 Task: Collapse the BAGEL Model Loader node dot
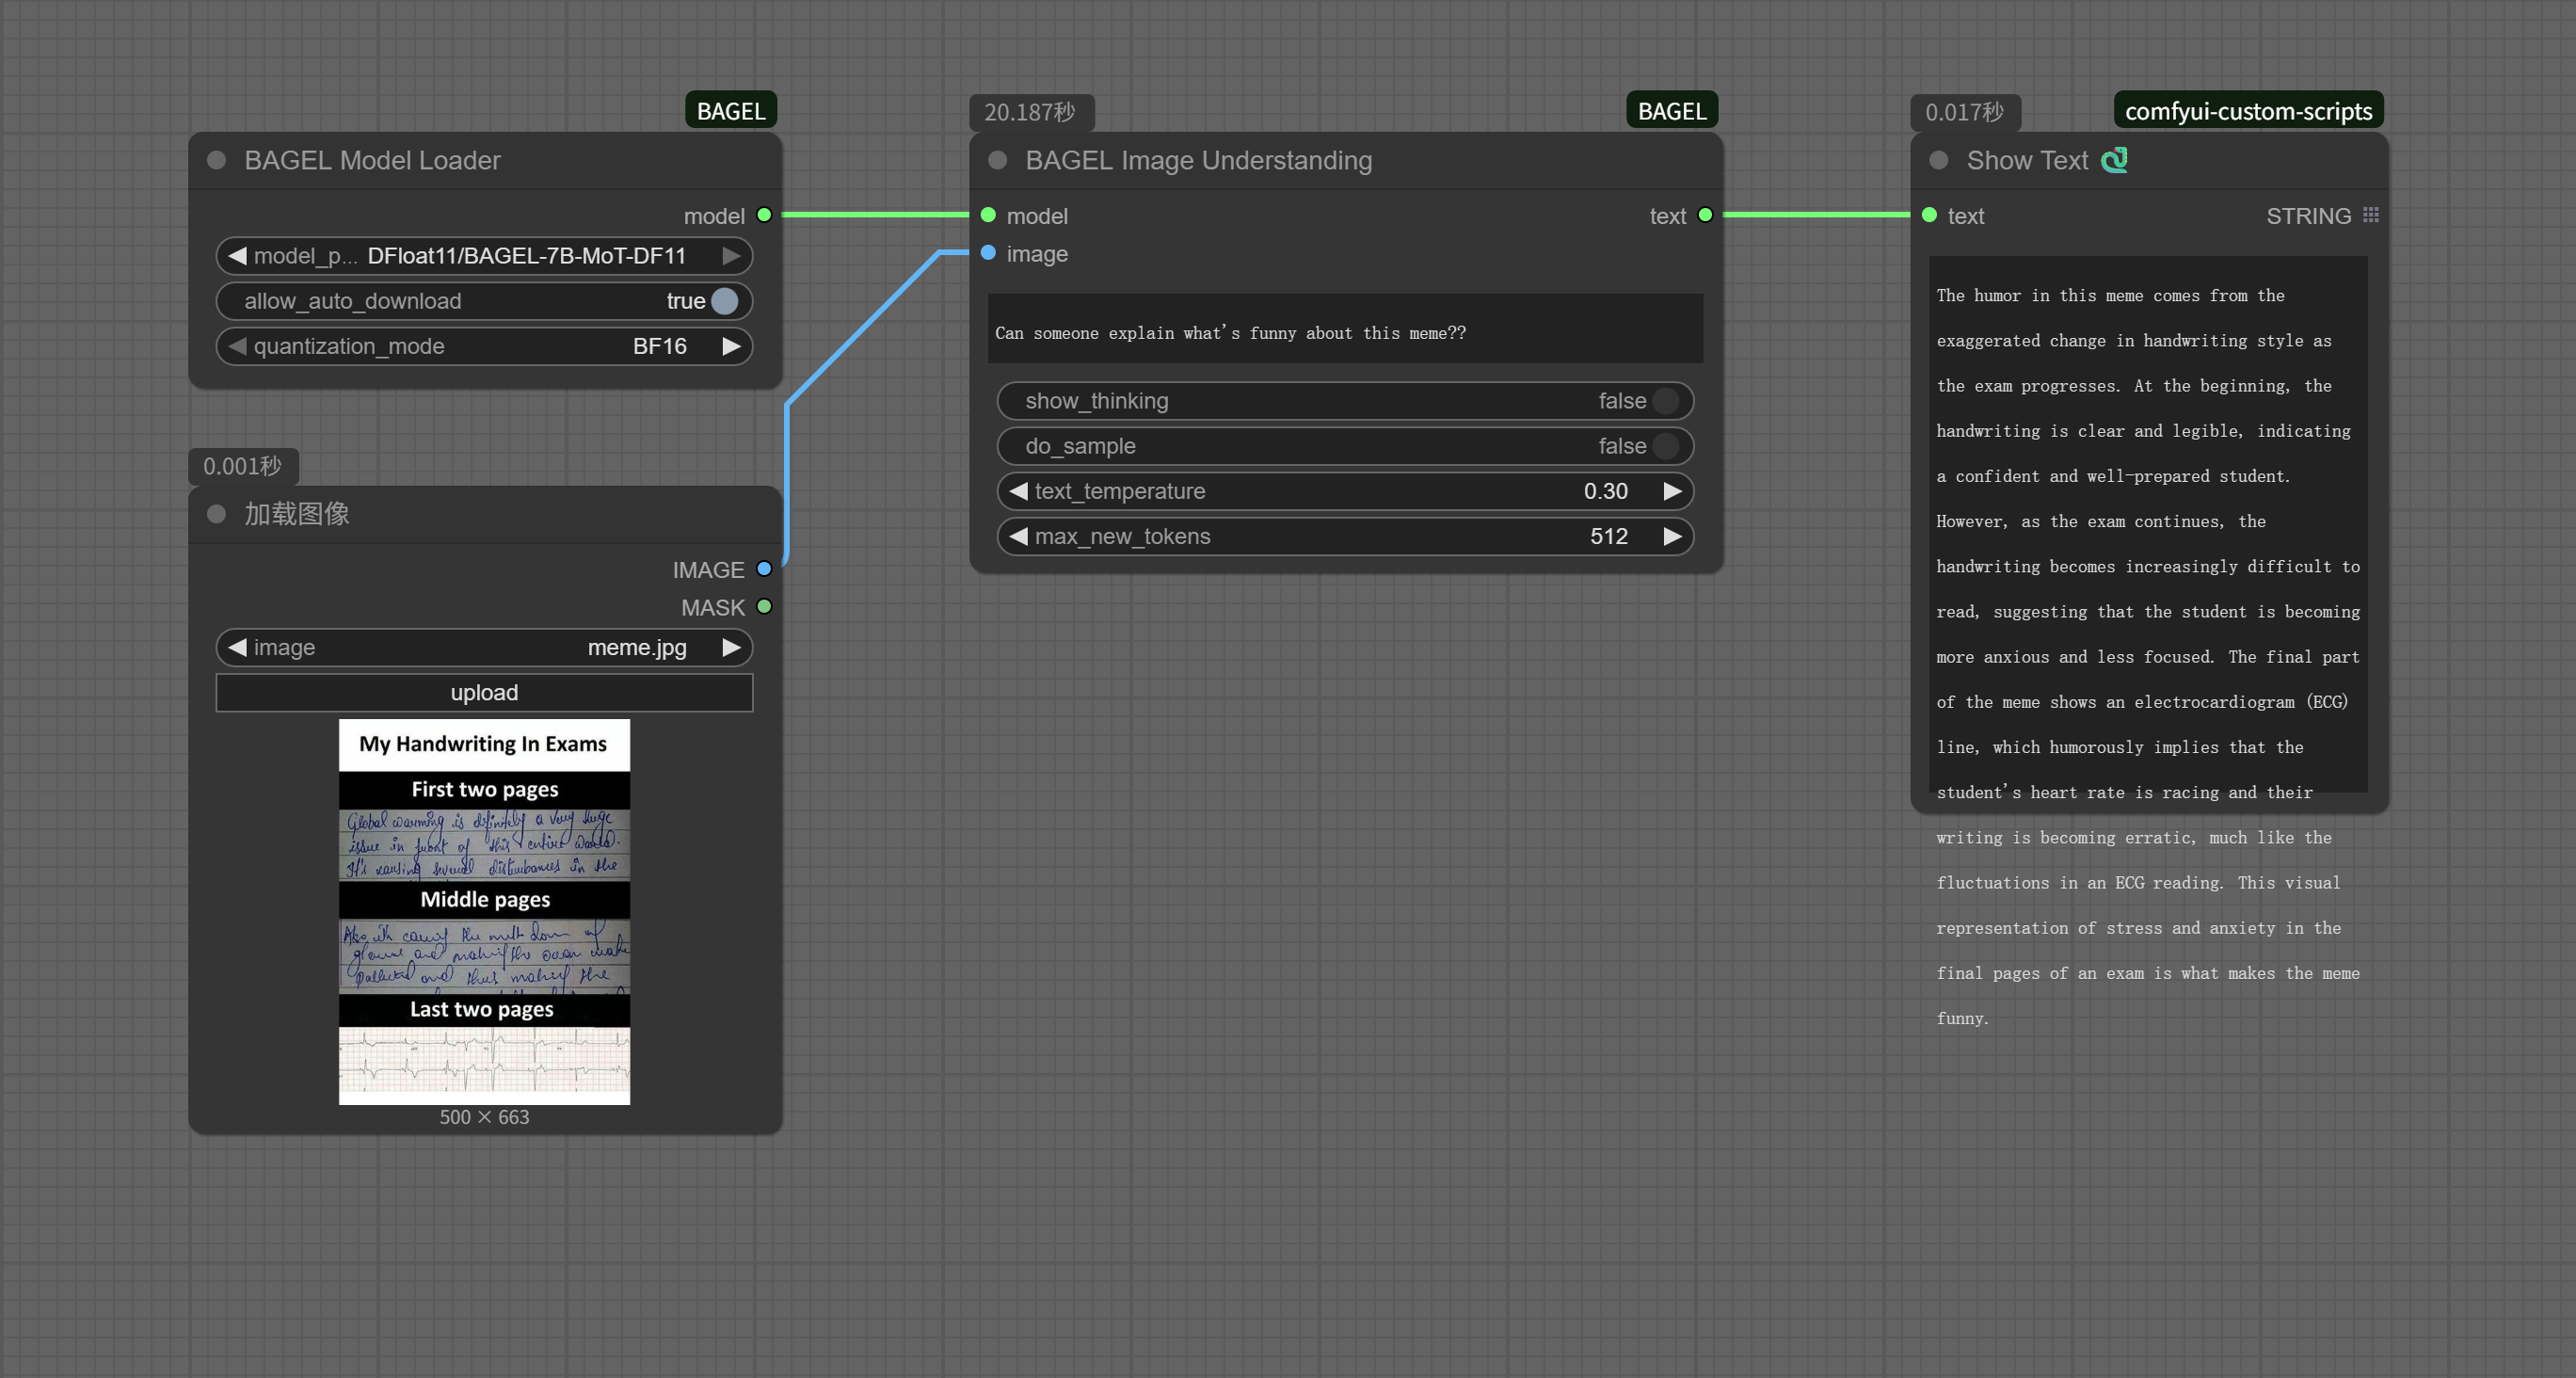point(216,160)
